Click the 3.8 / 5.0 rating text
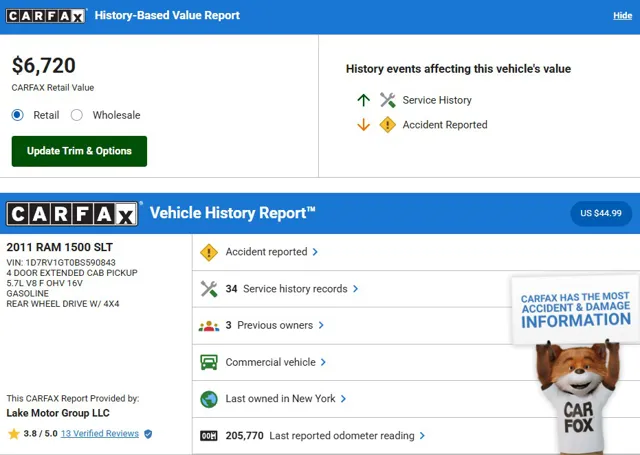This screenshot has height=455, width=640. point(40,433)
